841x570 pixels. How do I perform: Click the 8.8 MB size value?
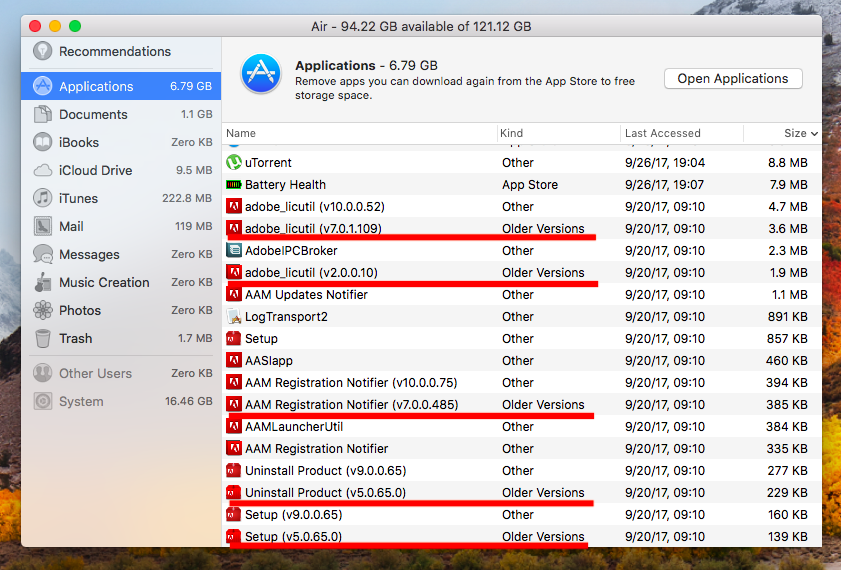[x=787, y=162]
